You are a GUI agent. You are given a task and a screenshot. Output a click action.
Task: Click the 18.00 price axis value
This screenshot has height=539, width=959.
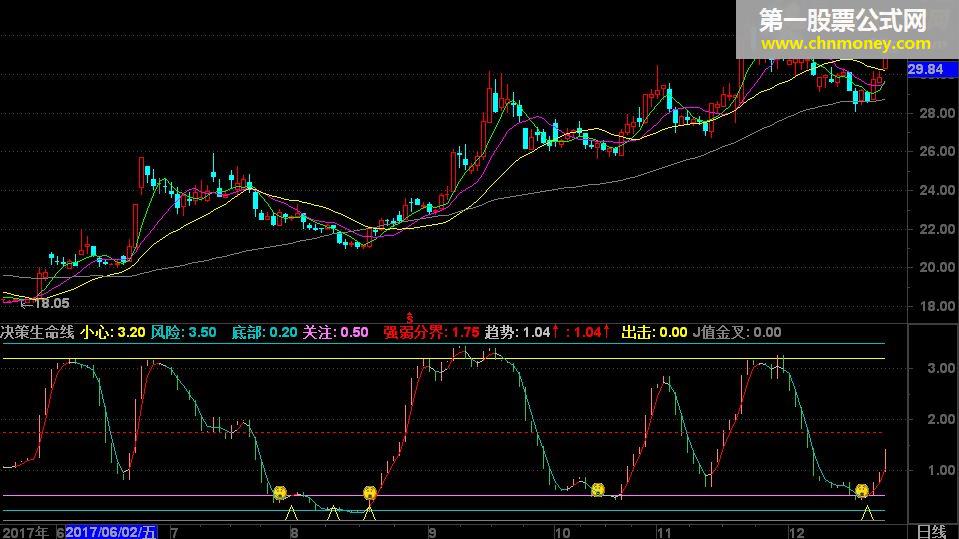pos(936,306)
